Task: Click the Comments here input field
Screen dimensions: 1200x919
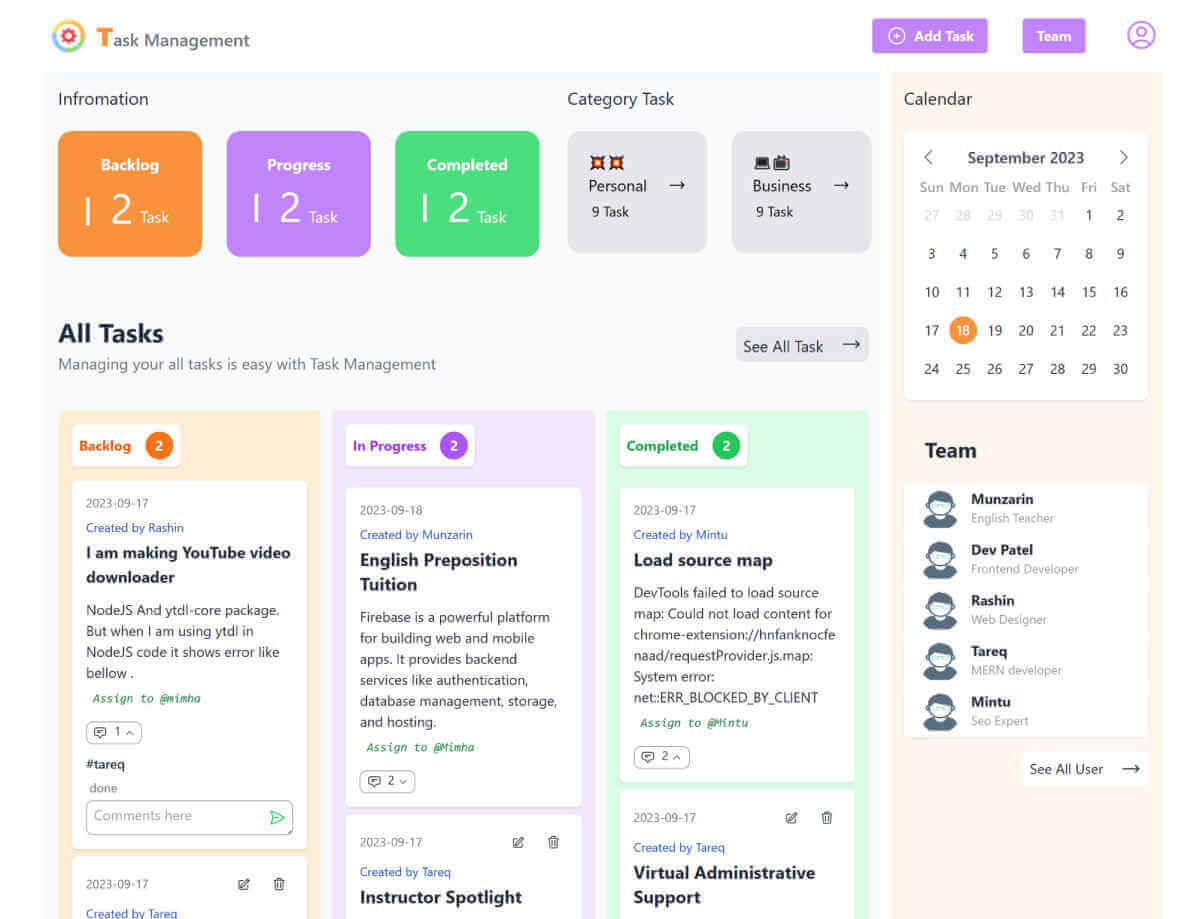Action: [170, 817]
